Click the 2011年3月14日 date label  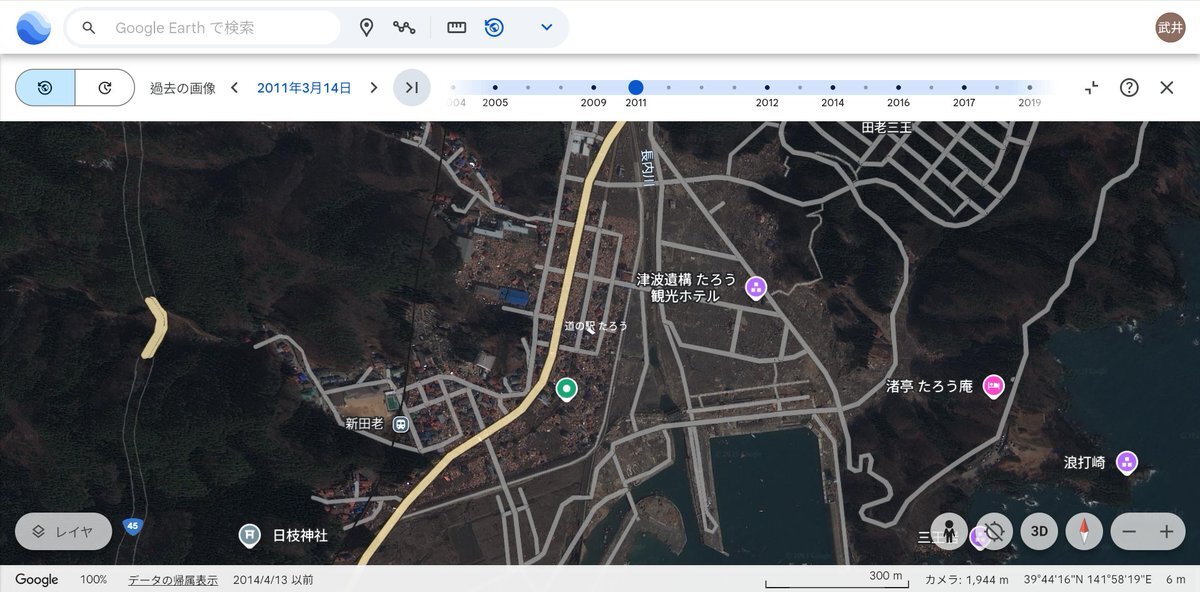click(304, 88)
